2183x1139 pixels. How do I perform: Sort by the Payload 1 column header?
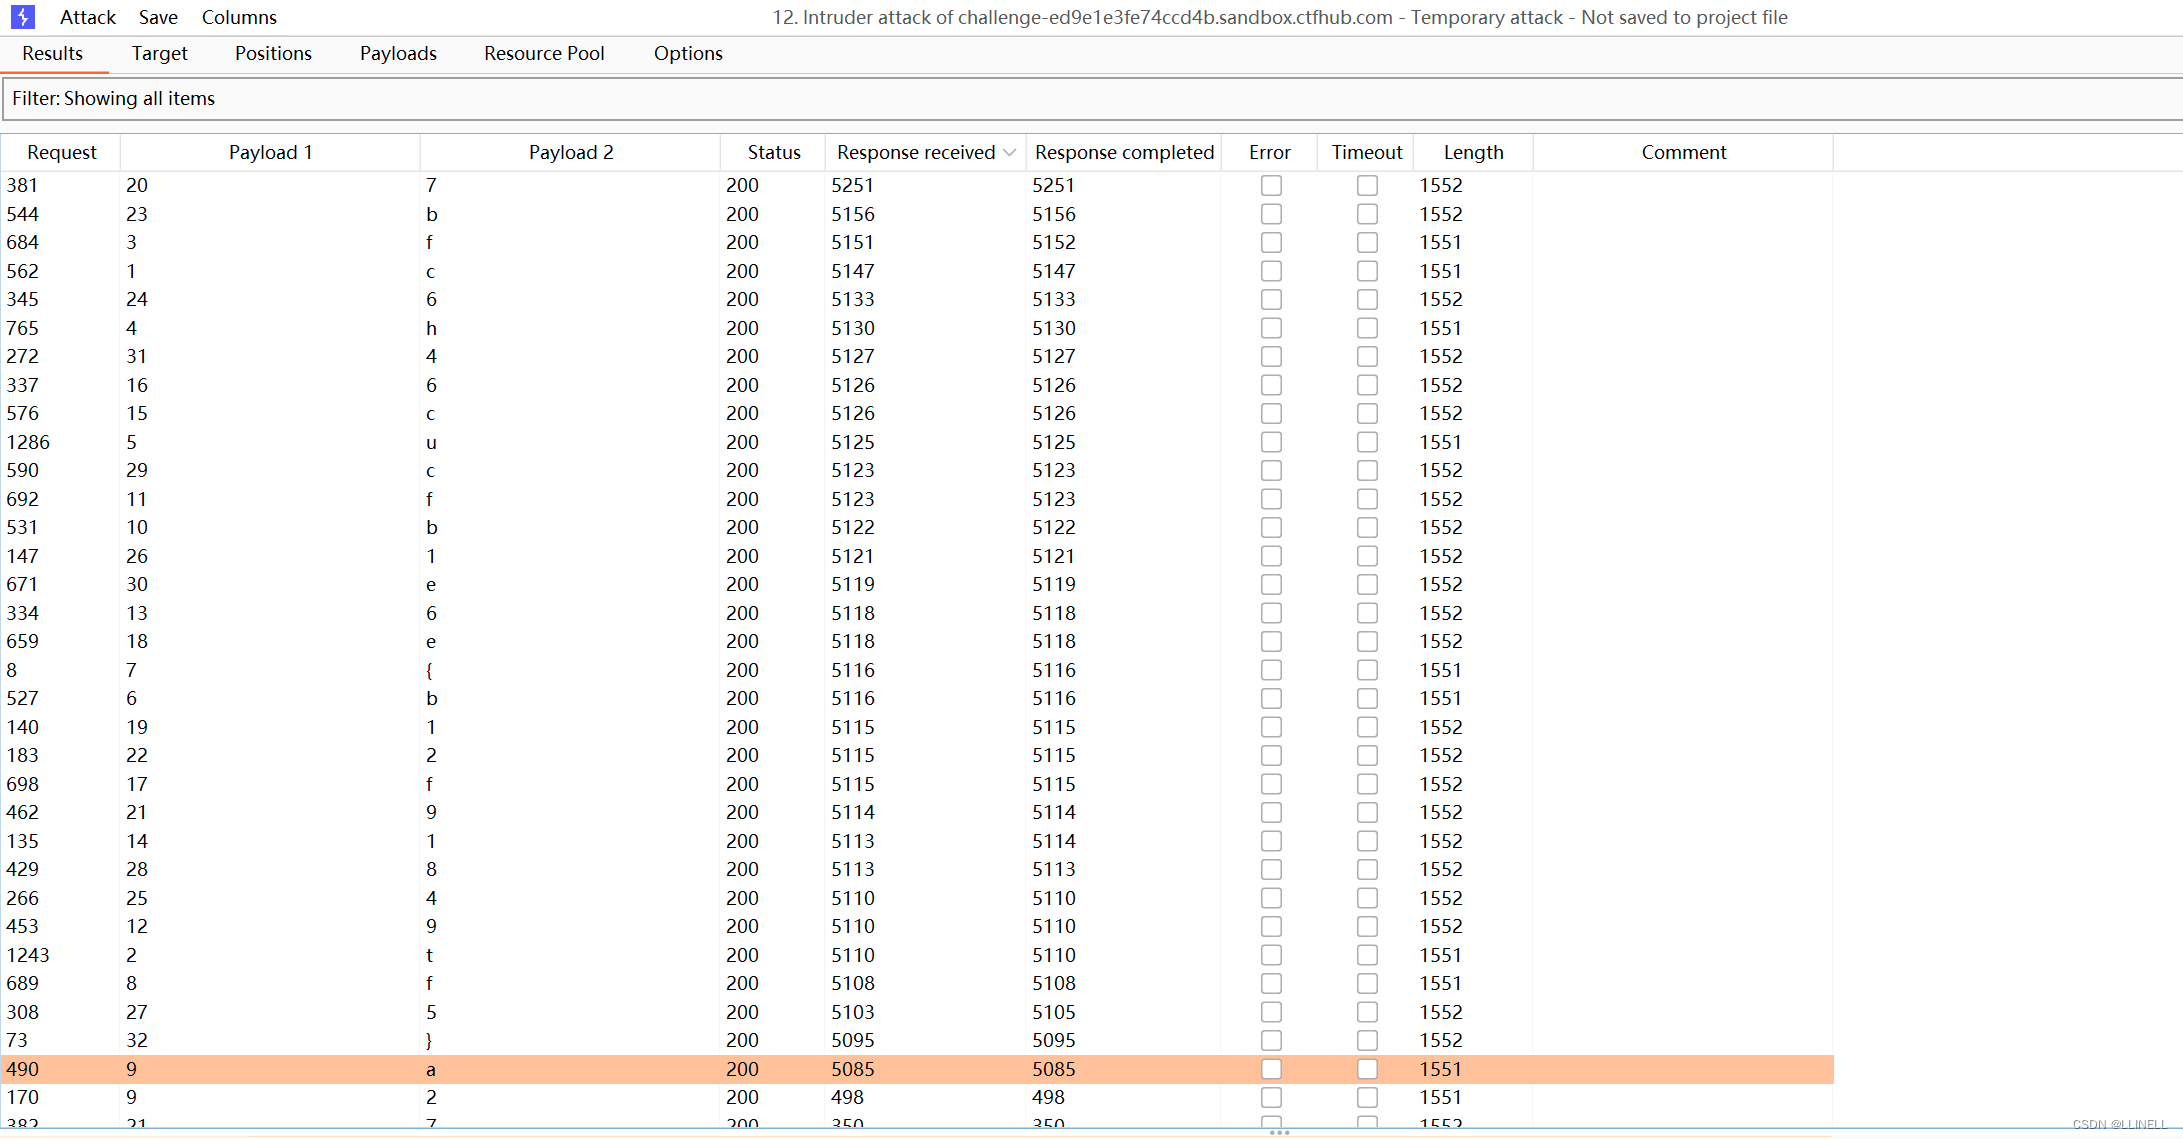[270, 152]
